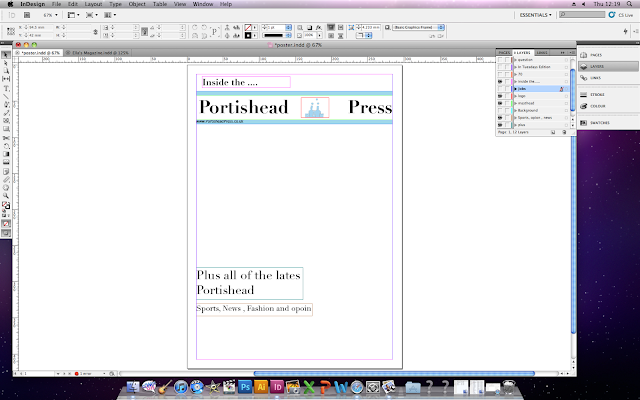640x400 pixels.
Task: Toggle visibility of the plus layer
Action: 500,125
